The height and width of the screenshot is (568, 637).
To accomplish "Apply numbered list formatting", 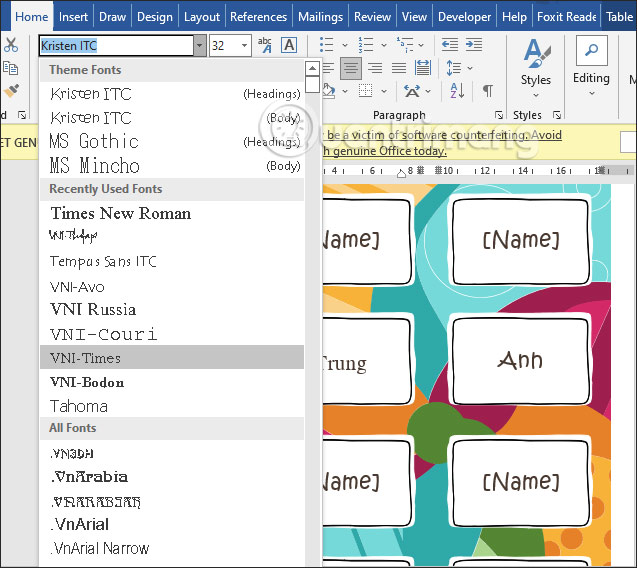I will click(366, 45).
